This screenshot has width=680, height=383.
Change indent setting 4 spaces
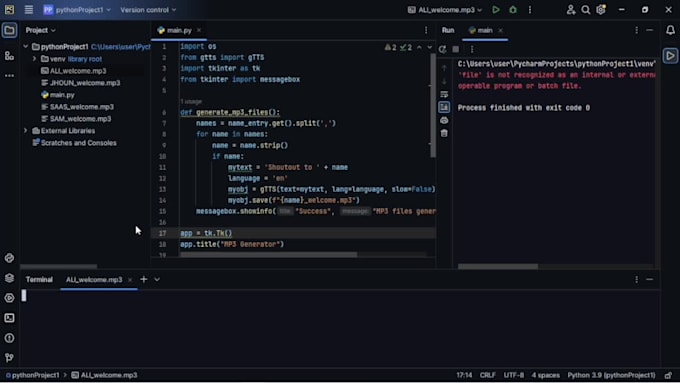(546, 375)
